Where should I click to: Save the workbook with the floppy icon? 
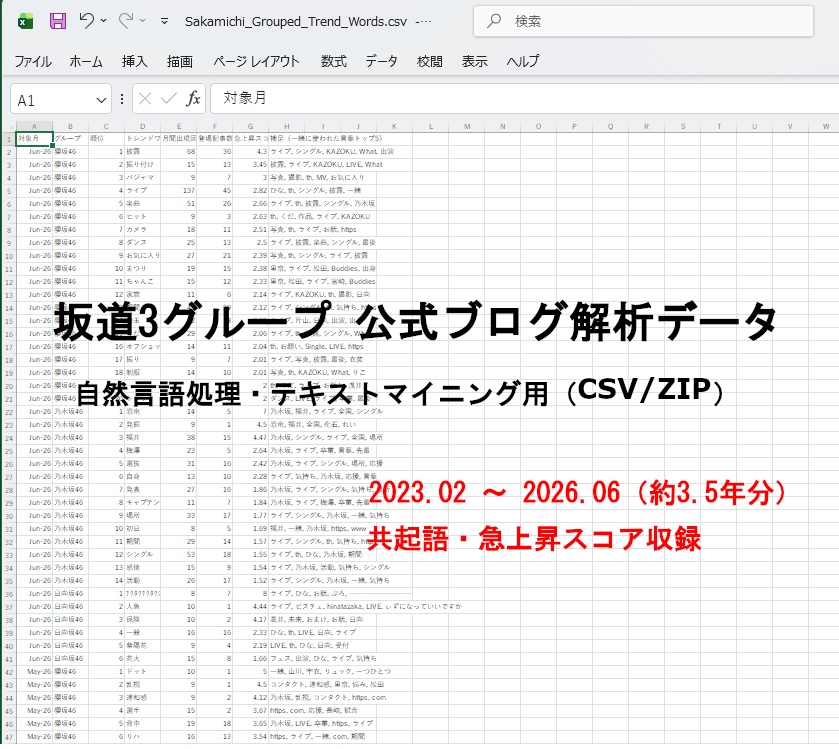tap(58, 21)
